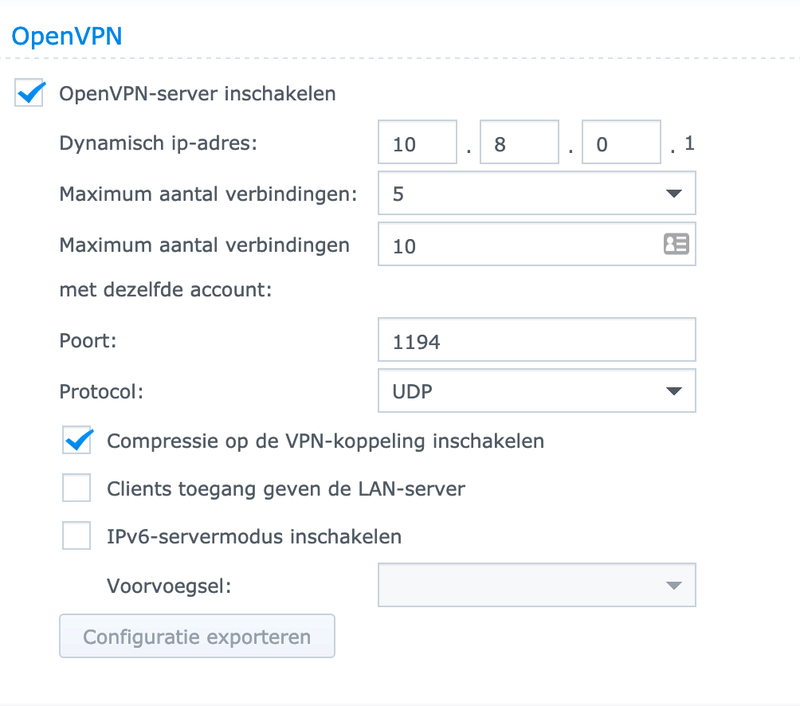Image resolution: width=800 pixels, height=706 pixels.
Task: Click the third IP octet field containing 0
Action: [621, 144]
